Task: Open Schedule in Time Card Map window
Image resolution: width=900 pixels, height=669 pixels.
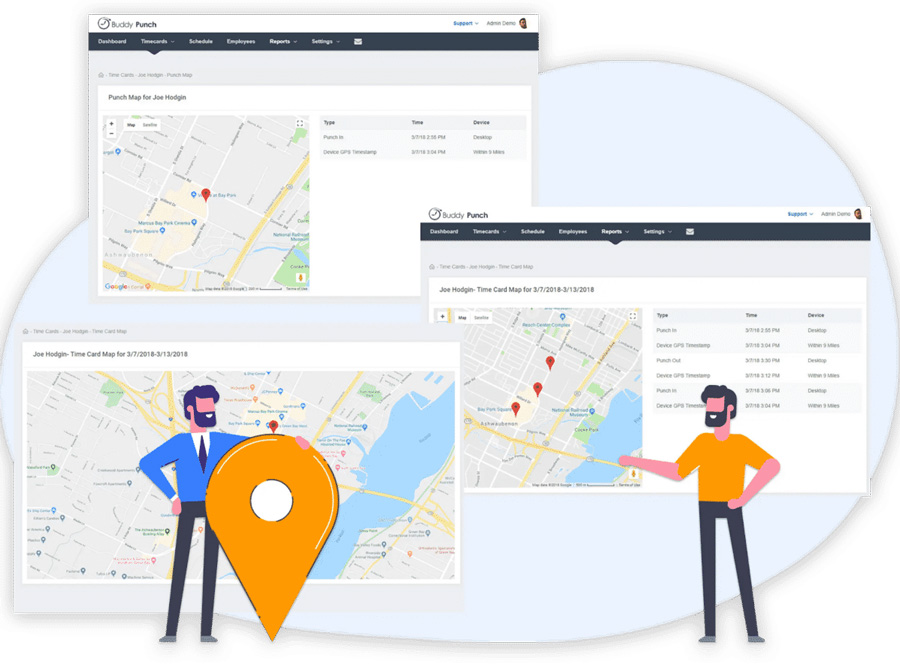Action: [533, 232]
